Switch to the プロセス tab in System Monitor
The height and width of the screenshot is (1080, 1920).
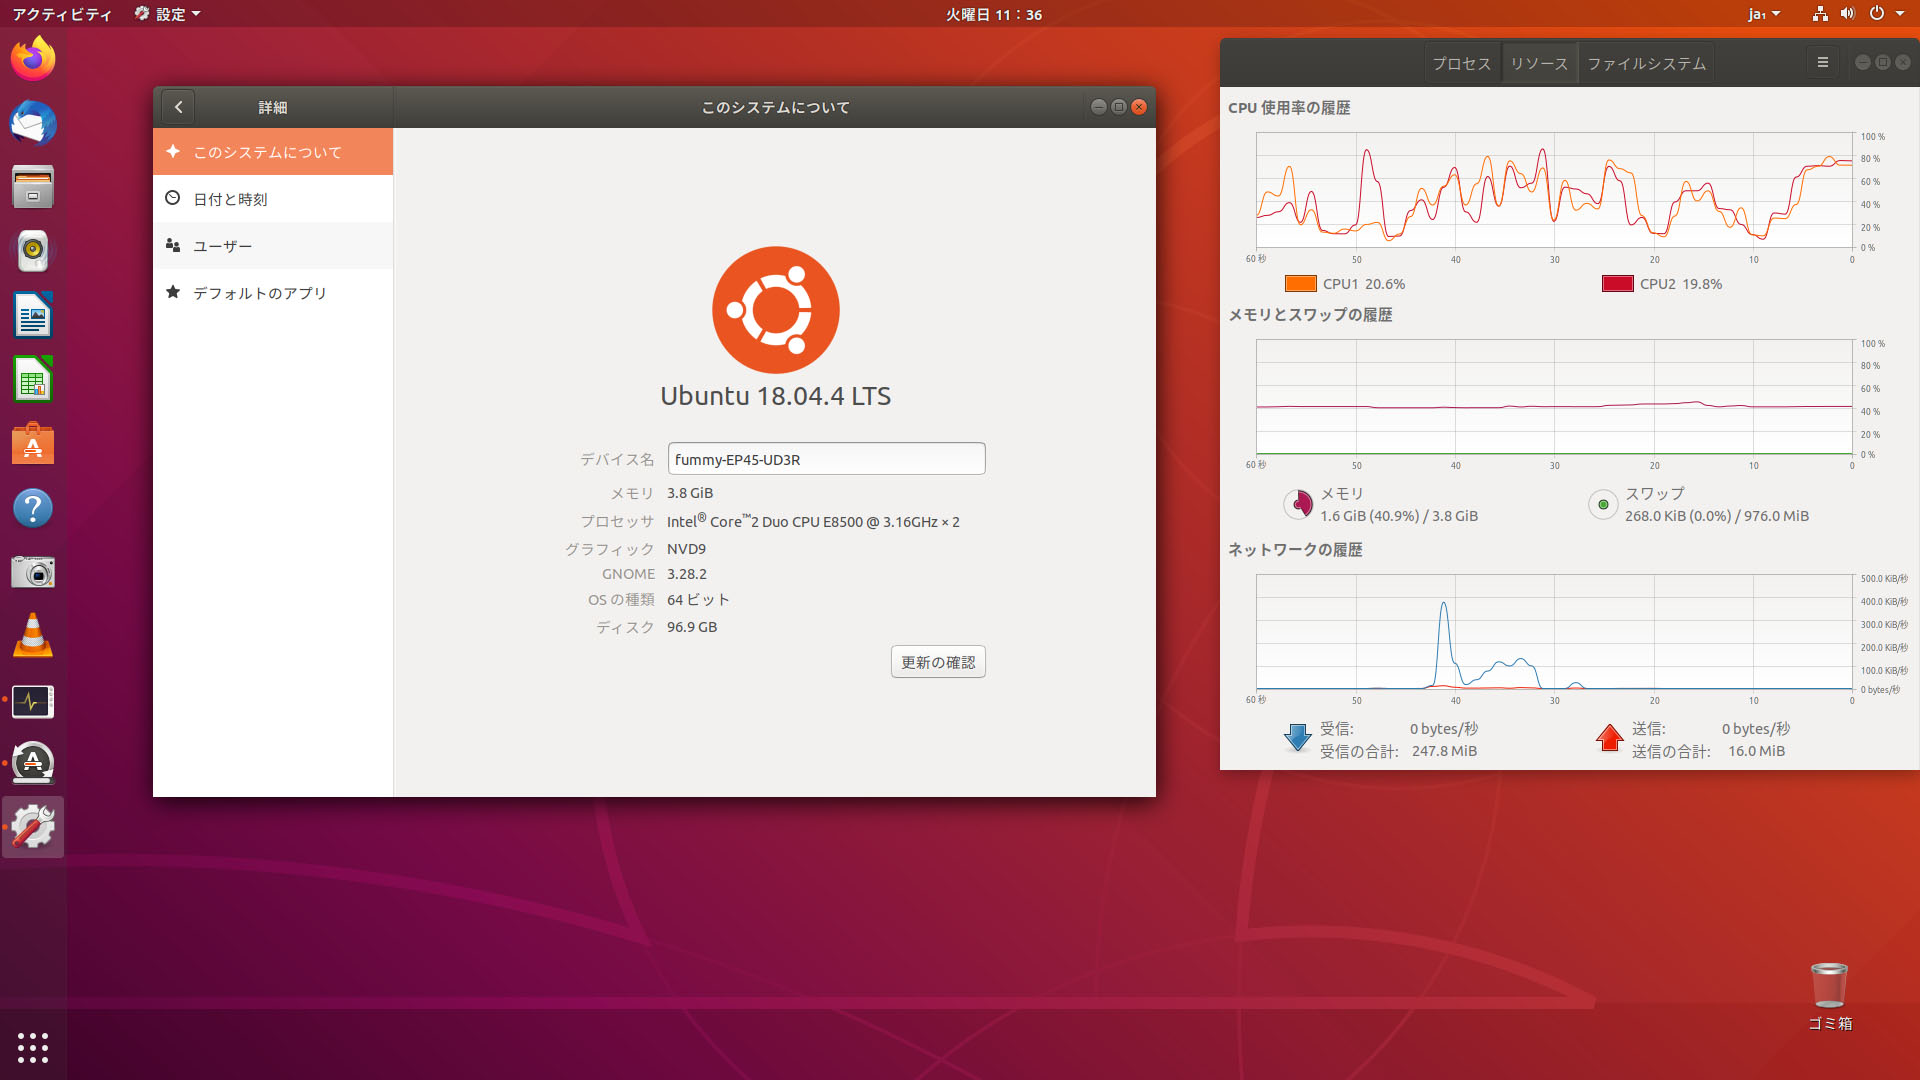(x=1461, y=63)
